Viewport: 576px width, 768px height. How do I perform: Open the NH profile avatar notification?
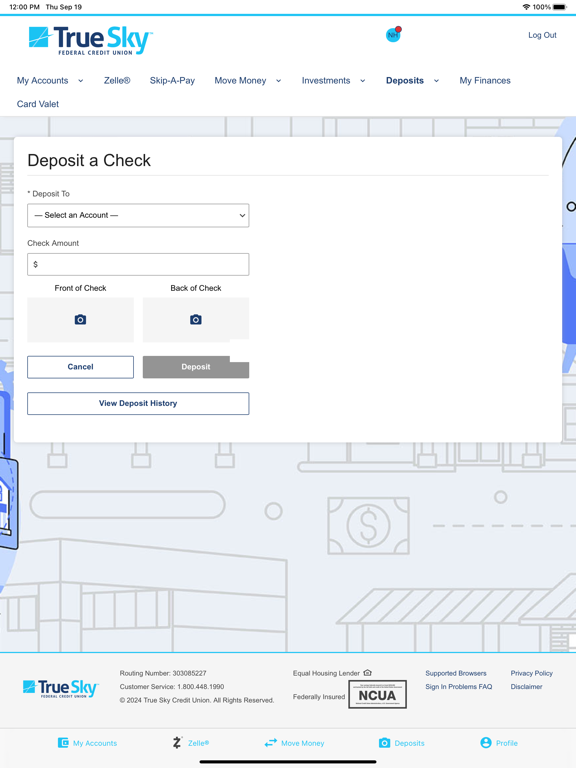[x=393, y=35]
